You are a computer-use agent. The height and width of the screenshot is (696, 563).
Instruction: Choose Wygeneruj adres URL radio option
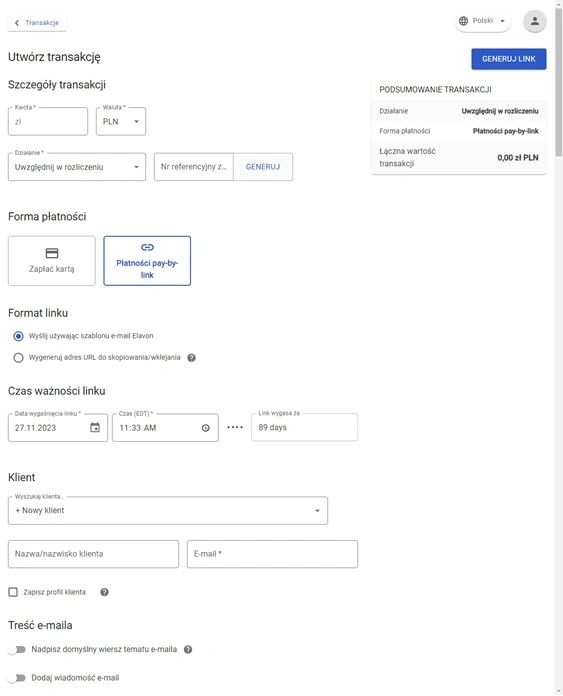coord(18,357)
